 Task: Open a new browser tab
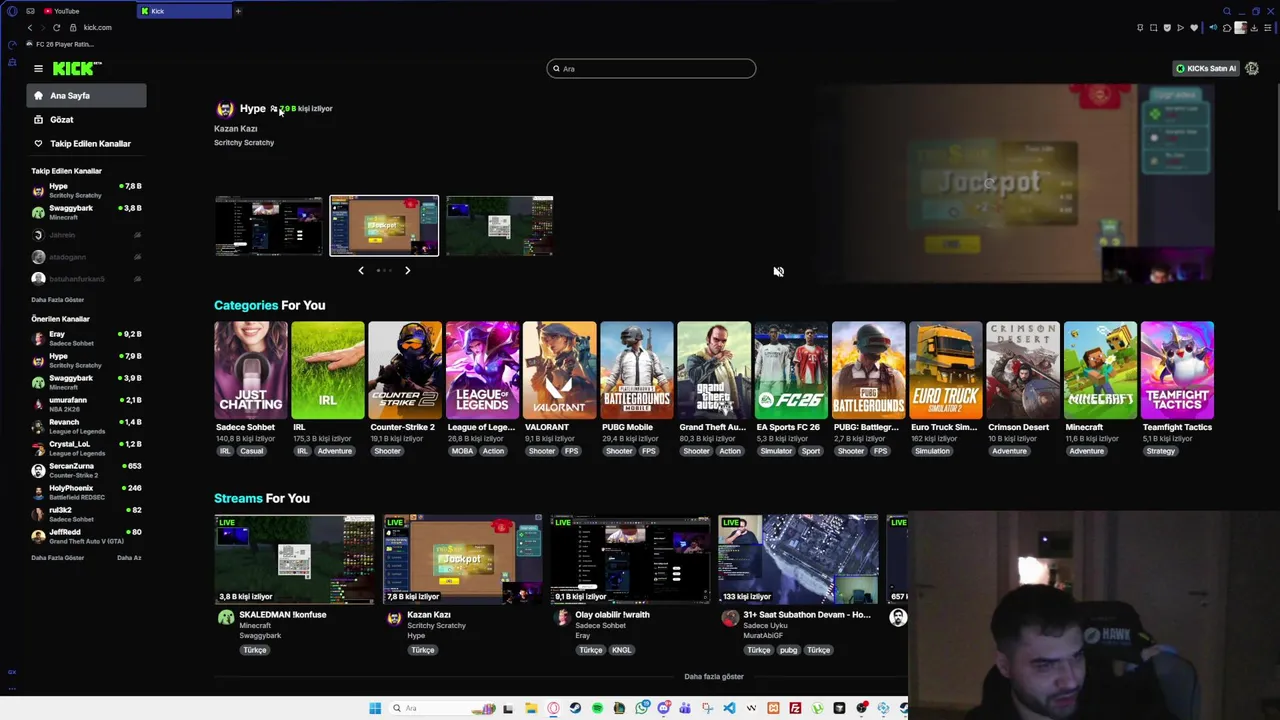point(238,11)
